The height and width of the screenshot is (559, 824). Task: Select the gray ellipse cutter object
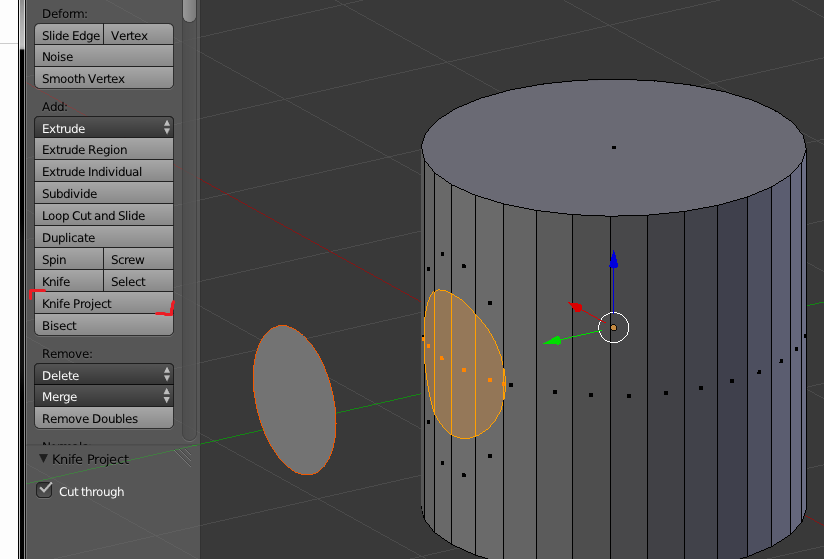tap(294, 400)
